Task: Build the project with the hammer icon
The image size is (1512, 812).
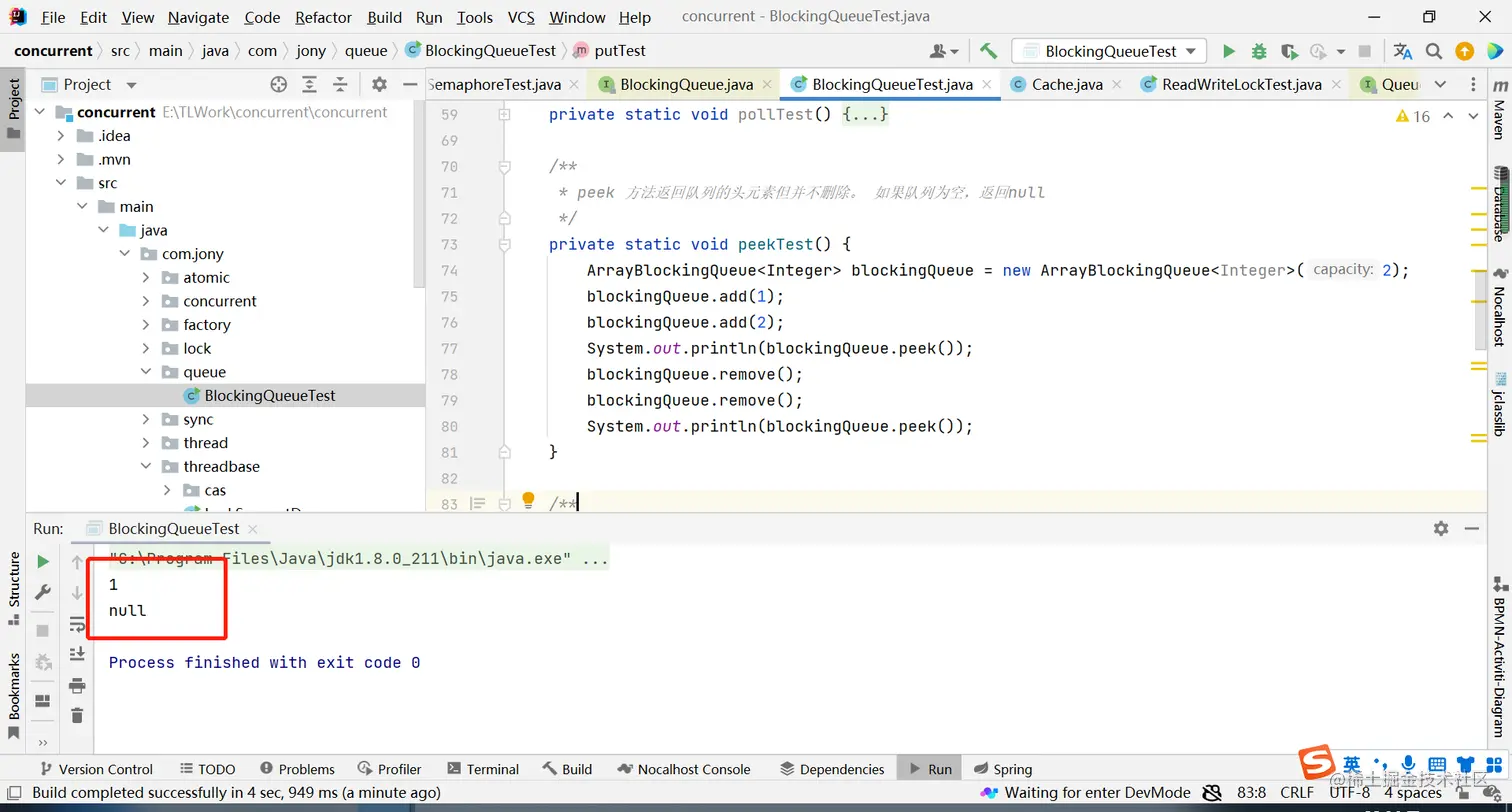Action: click(988, 51)
